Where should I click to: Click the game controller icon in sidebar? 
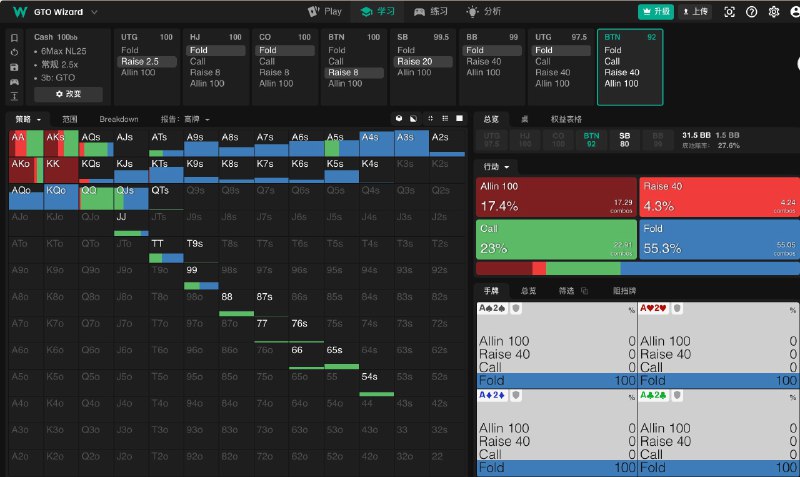[14, 82]
